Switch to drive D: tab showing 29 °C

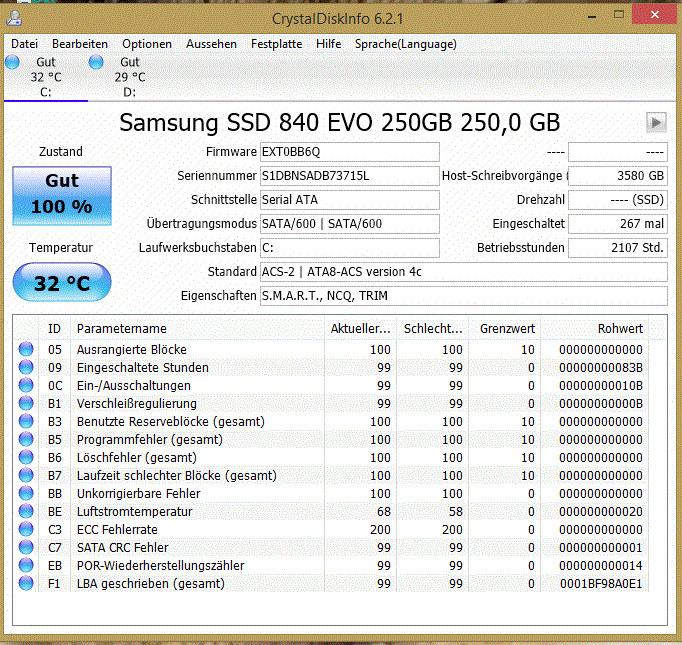tap(130, 77)
